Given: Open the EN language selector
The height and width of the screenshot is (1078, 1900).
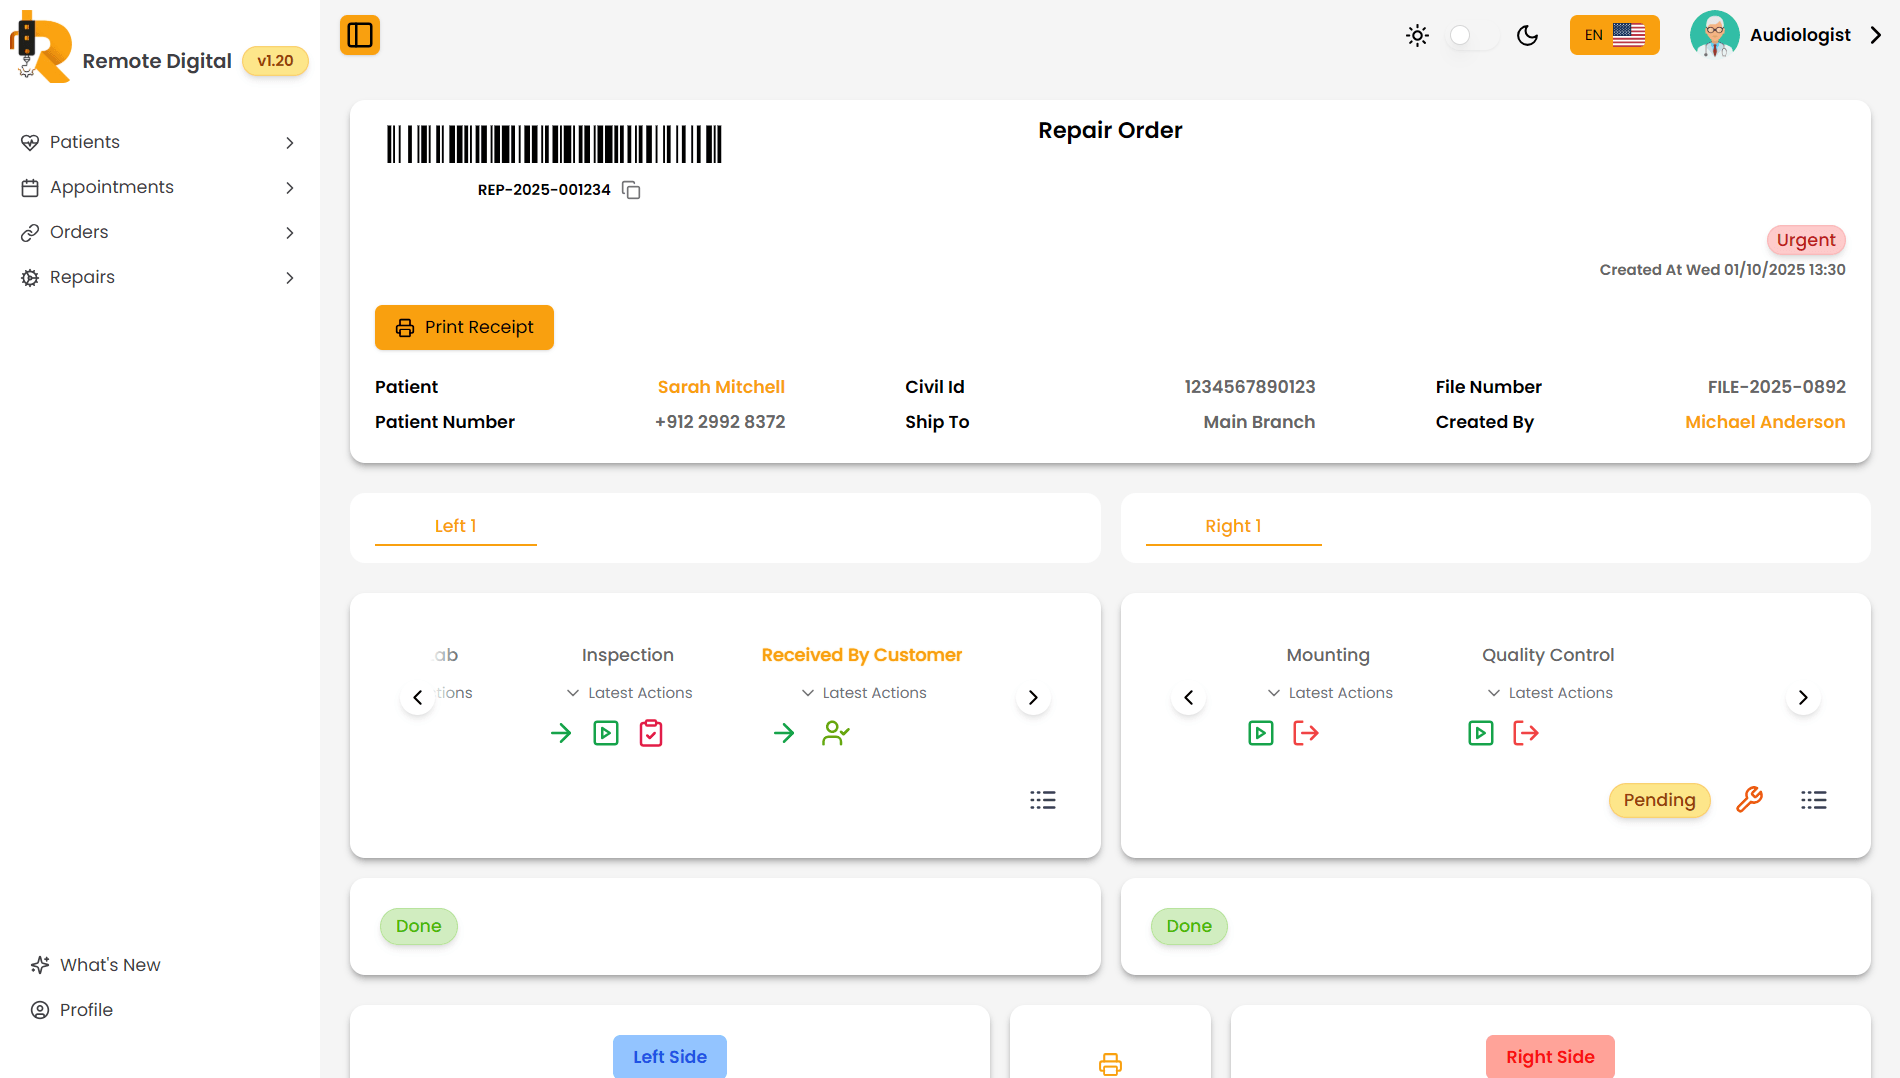Looking at the screenshot, I should 1614,35.
